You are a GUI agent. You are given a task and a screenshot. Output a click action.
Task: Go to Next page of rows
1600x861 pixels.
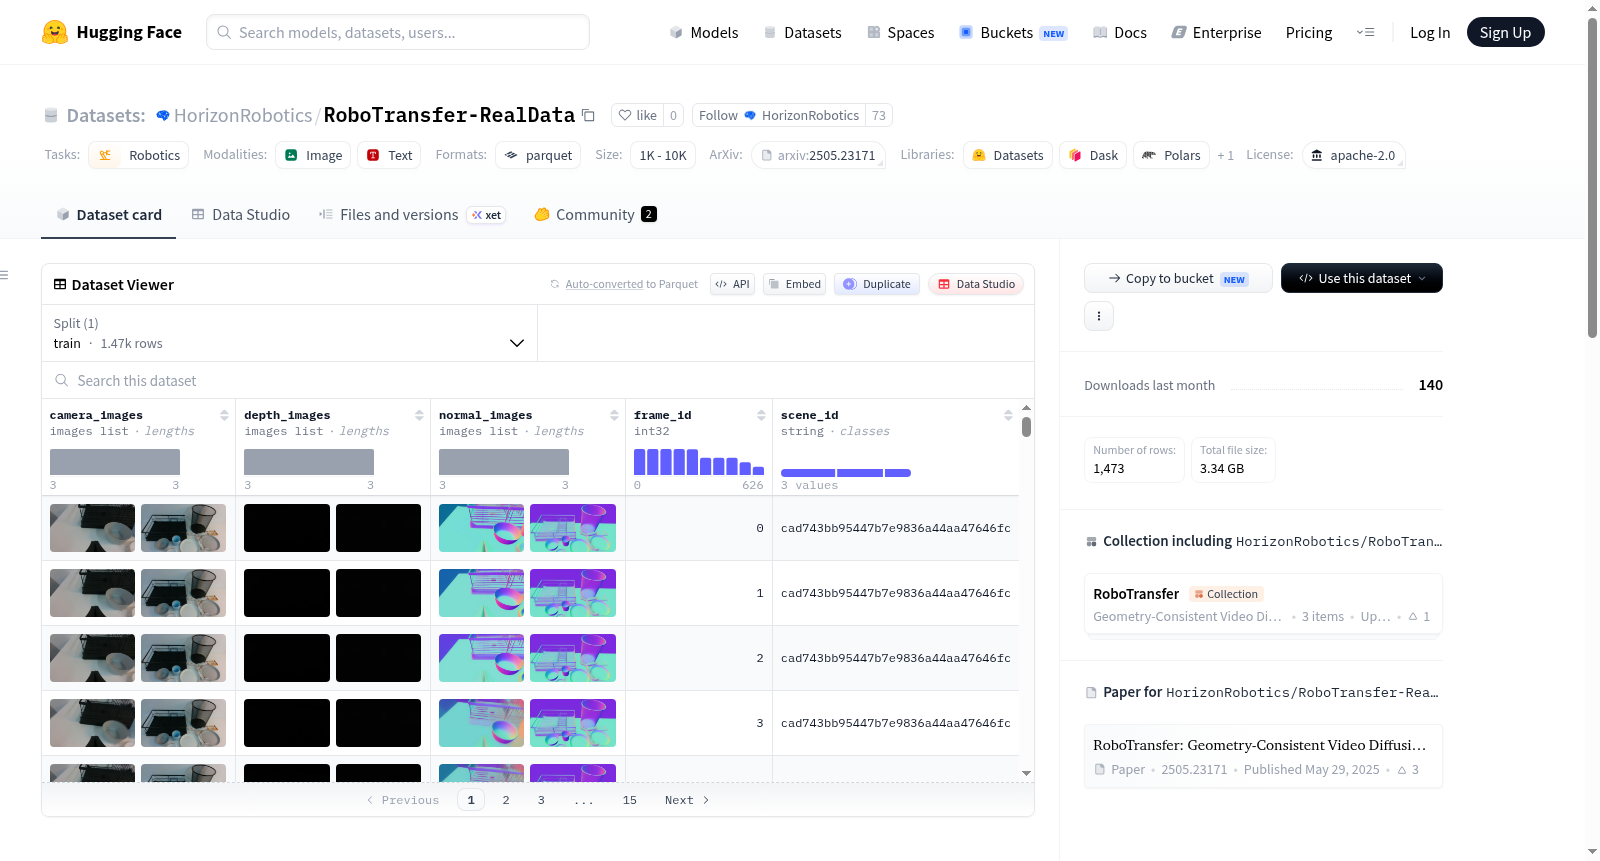(687, 800)
